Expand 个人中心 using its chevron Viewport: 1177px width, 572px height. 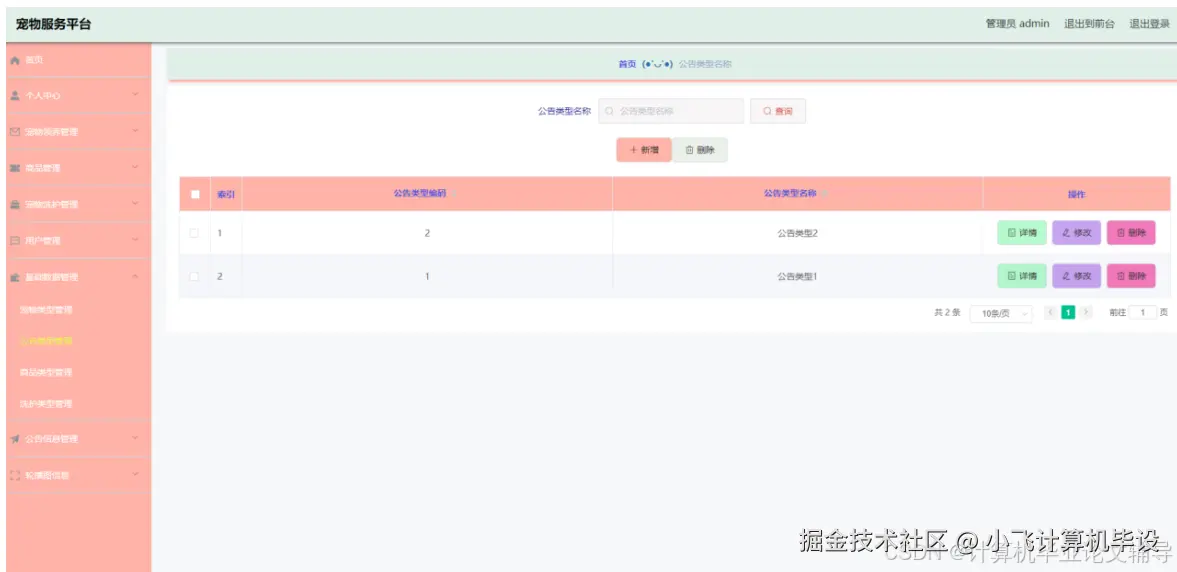click(135, 95)
